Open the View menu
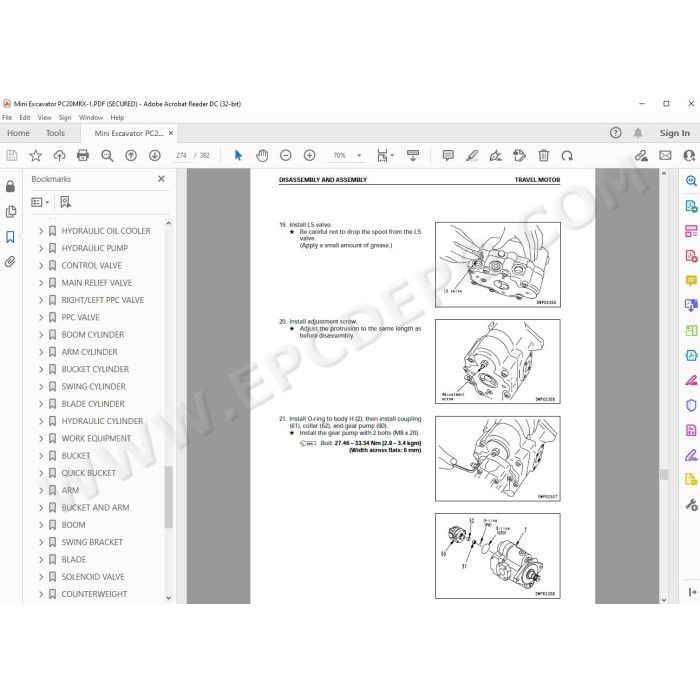 click(x=44, y=117)
